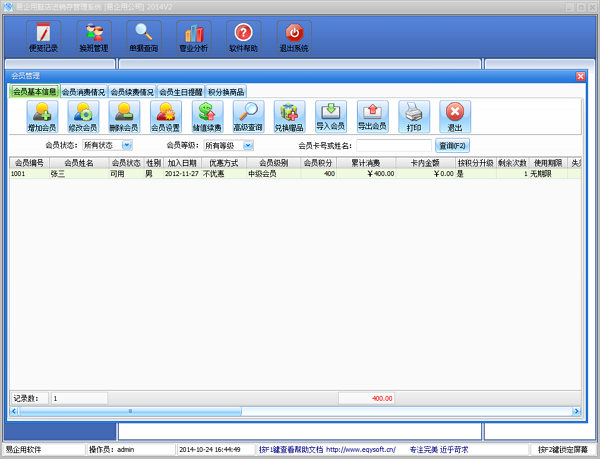Click 增加会员 add member icon
The image size is (600, 459).
click(42, 117)
